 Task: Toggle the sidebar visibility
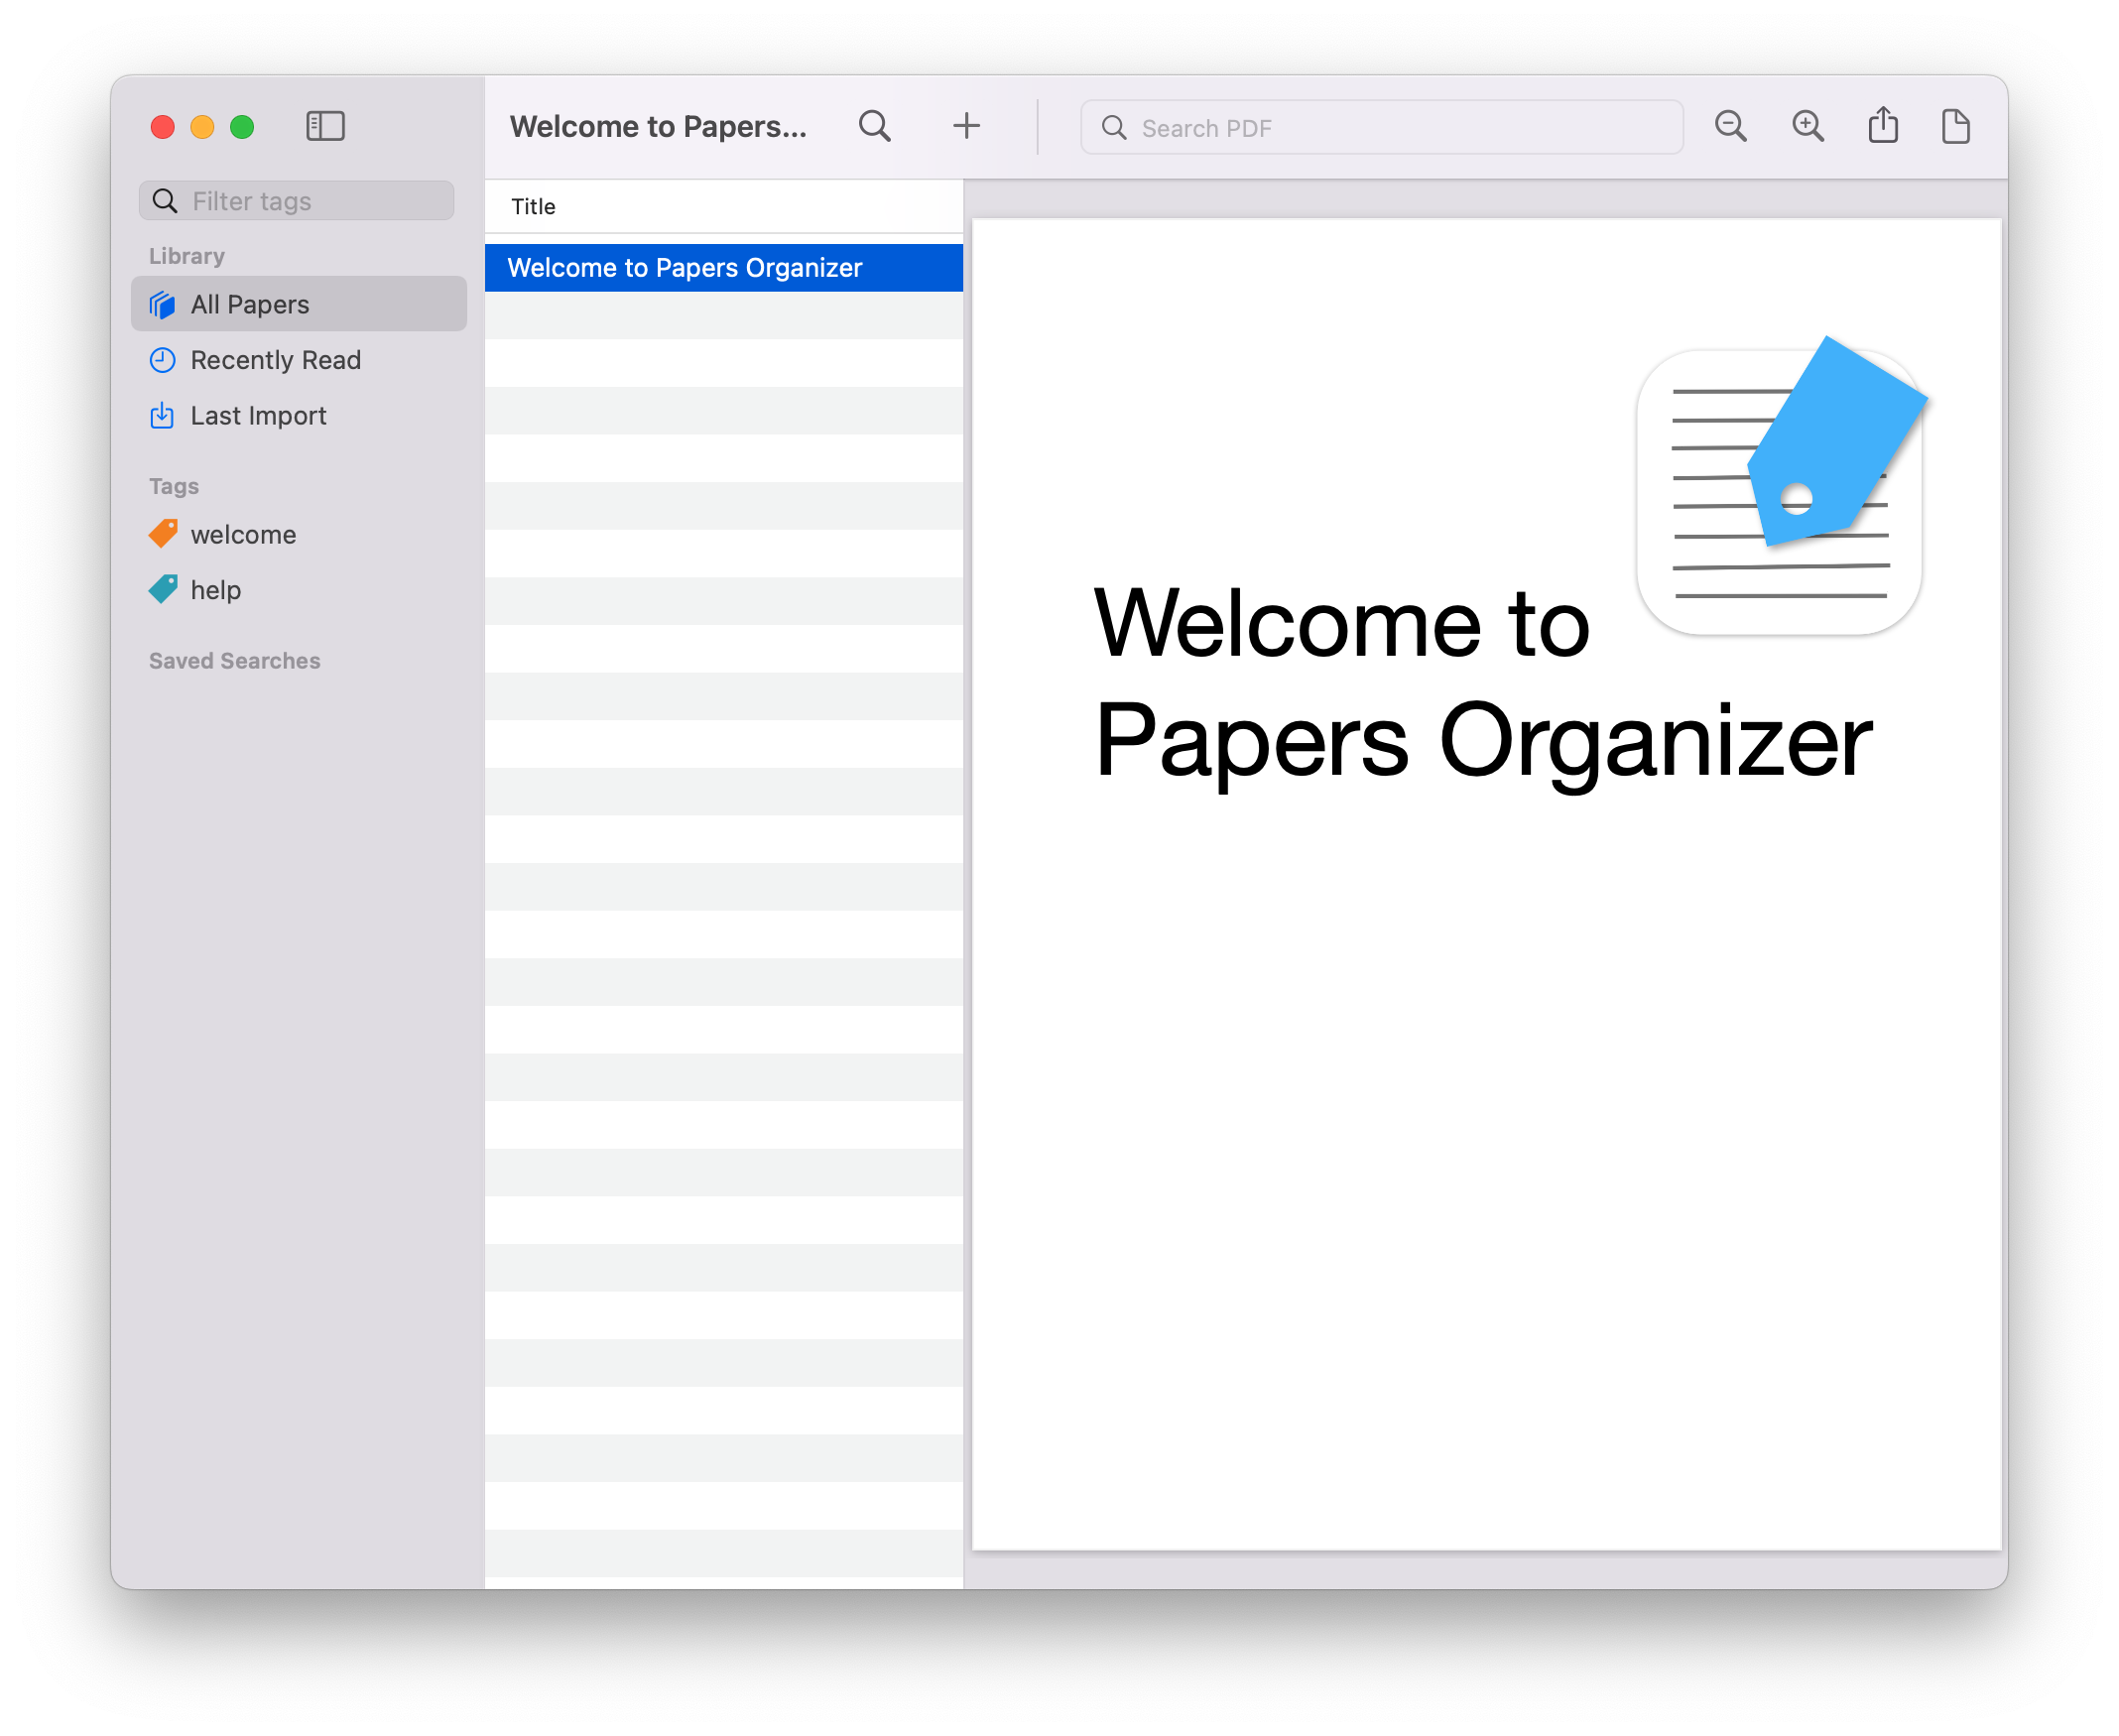[x=325, y=126]
